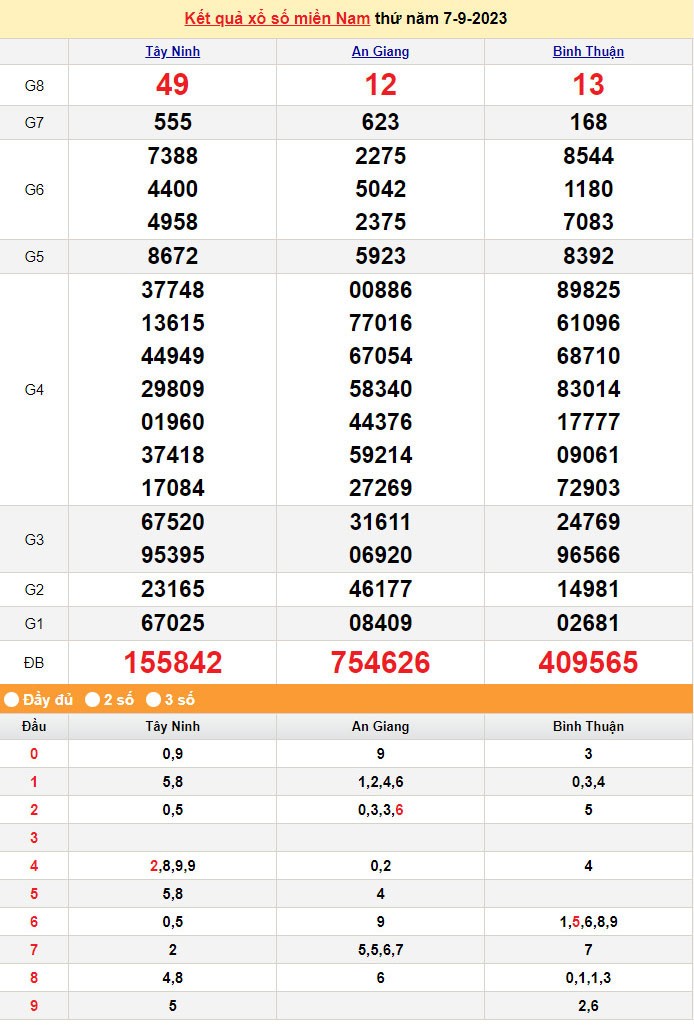
Task: Click G2 number 46177
Action: tap(380, 589)
